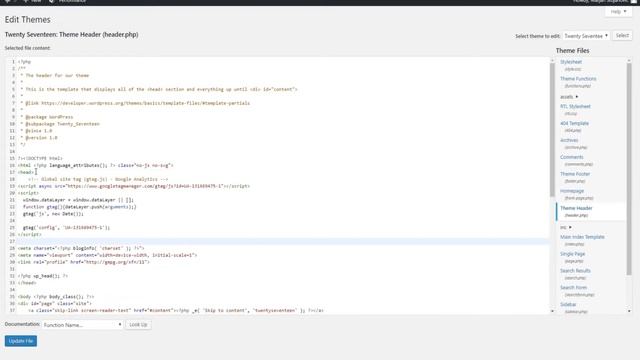Click the meta charset line 28
The width and height of the screenshot is (640, 360).
pos(81,248)
